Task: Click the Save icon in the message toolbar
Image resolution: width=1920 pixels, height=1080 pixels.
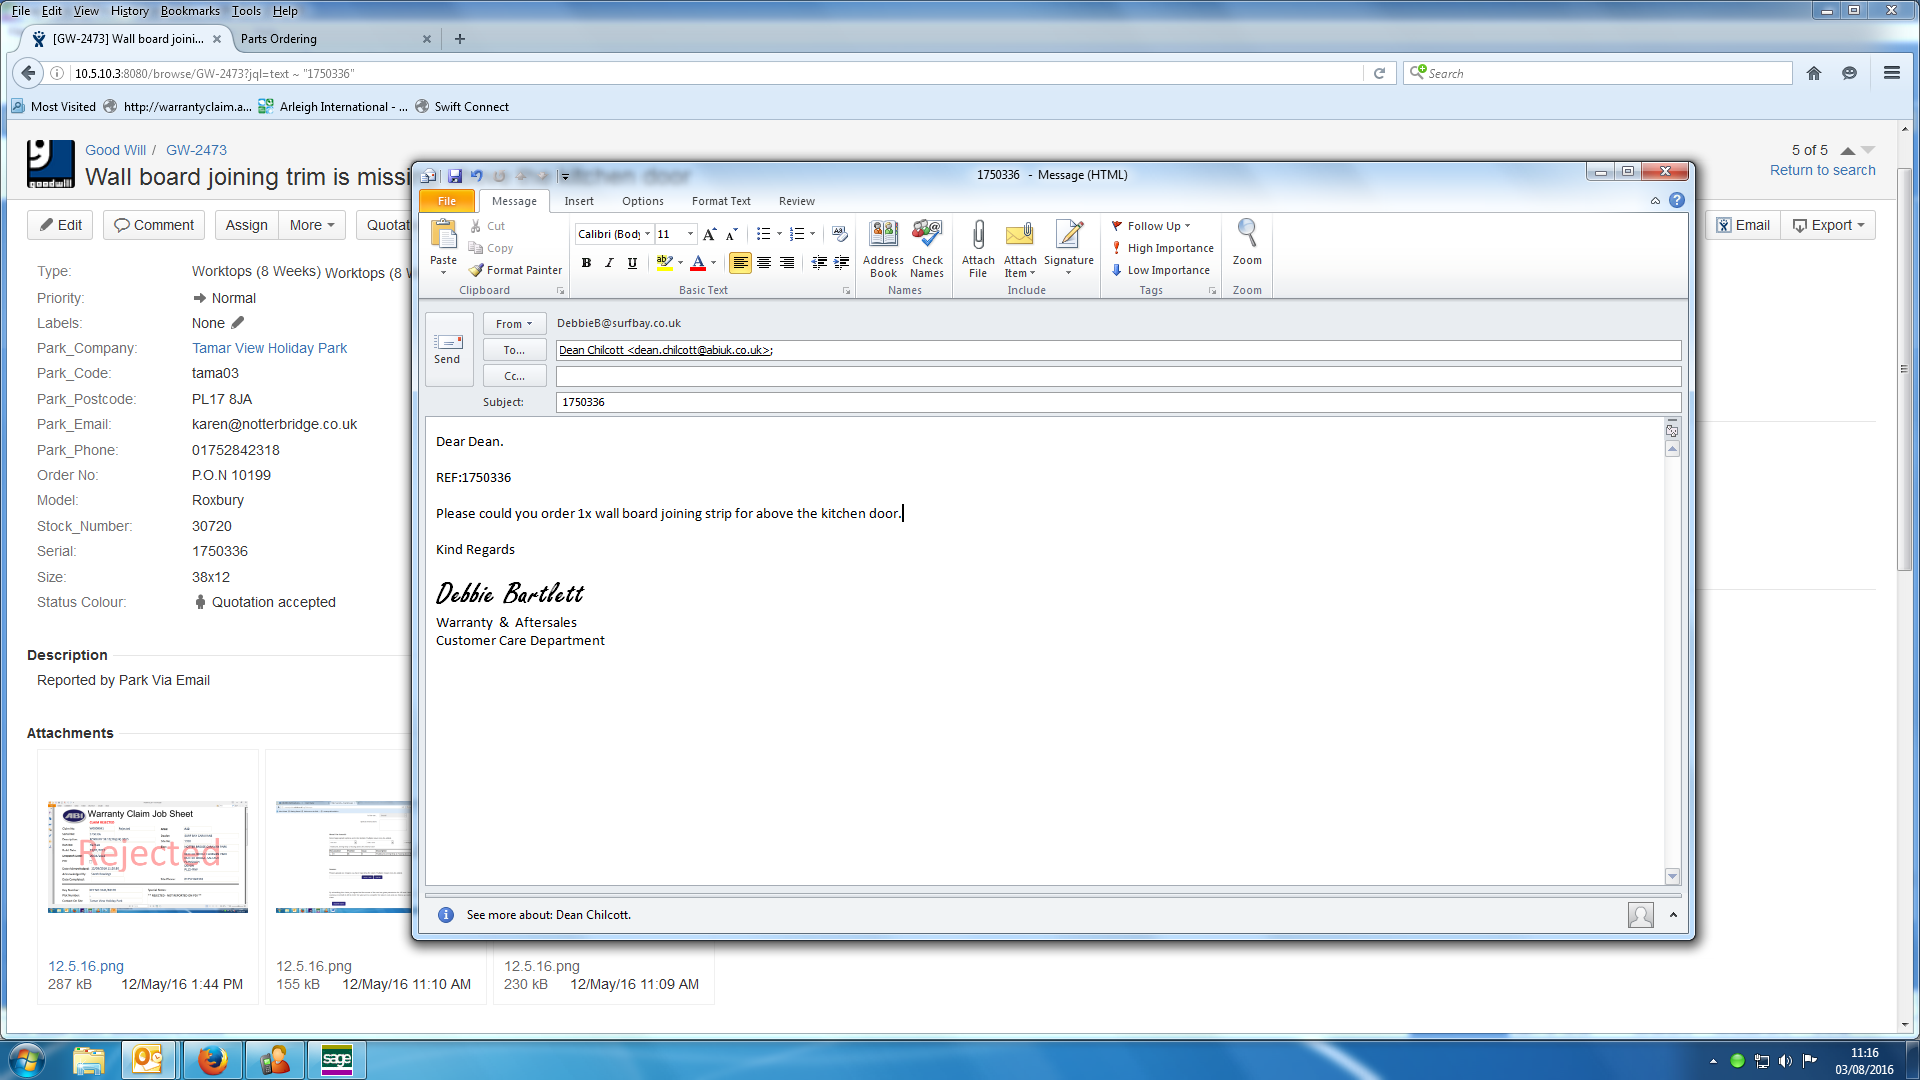Action: click(455, 175)
